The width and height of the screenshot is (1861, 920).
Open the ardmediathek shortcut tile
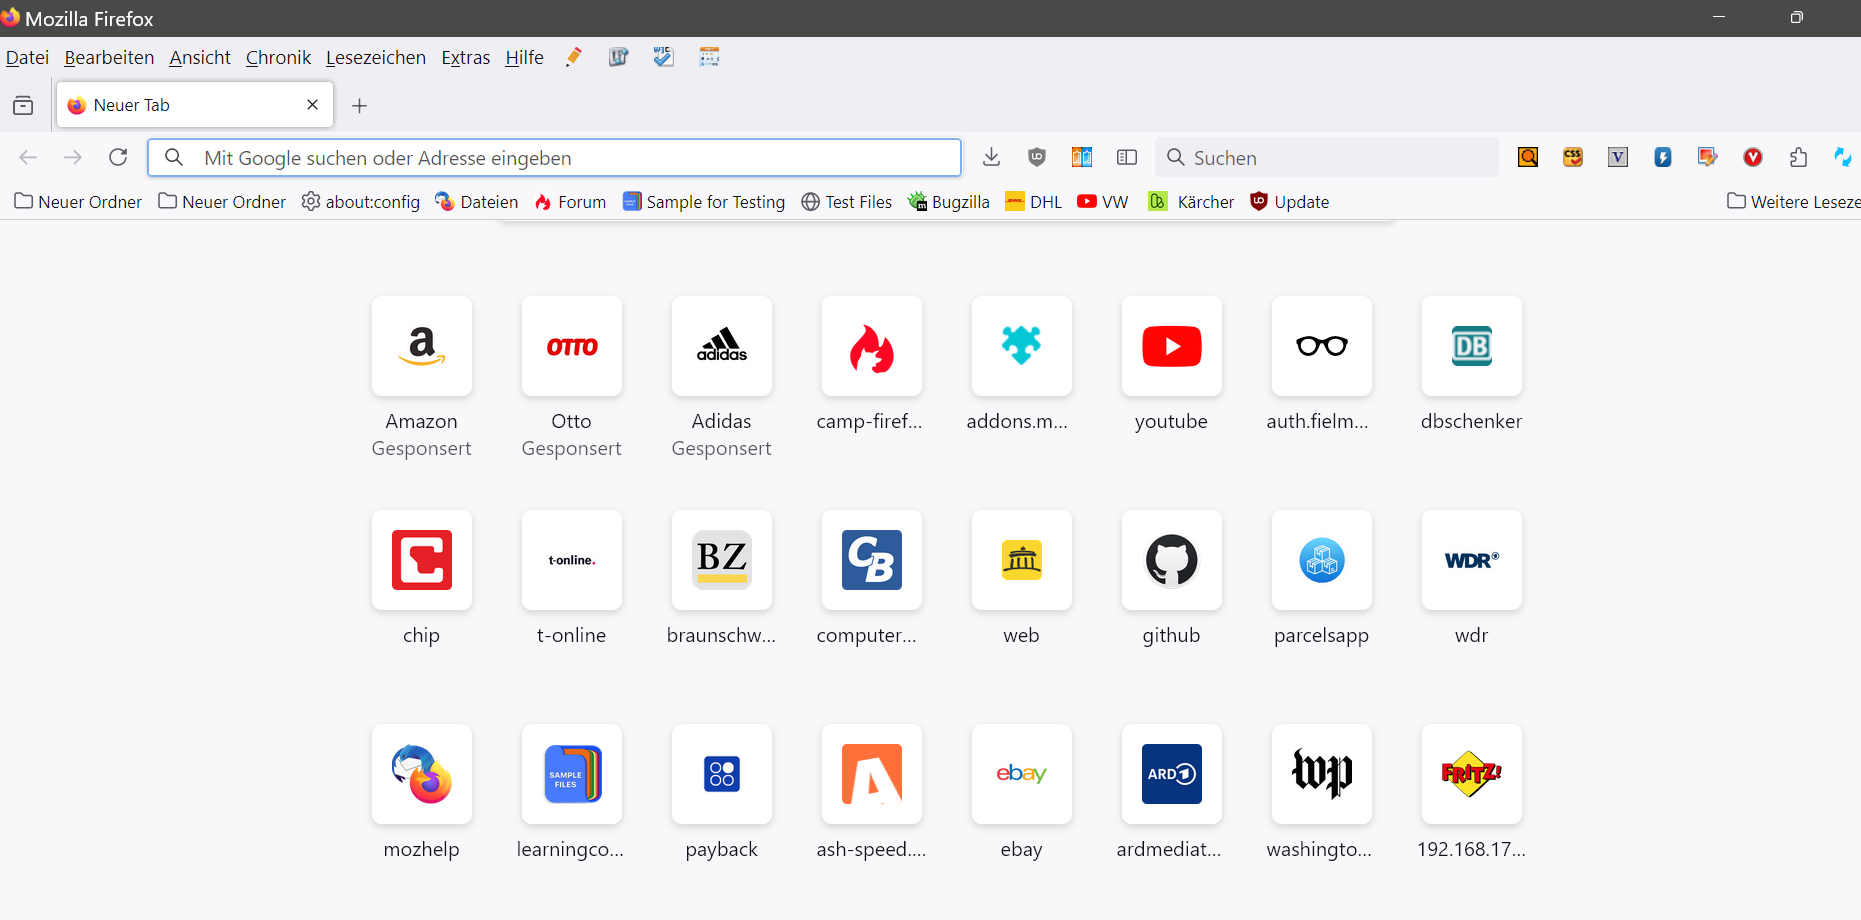(1172, 774)
